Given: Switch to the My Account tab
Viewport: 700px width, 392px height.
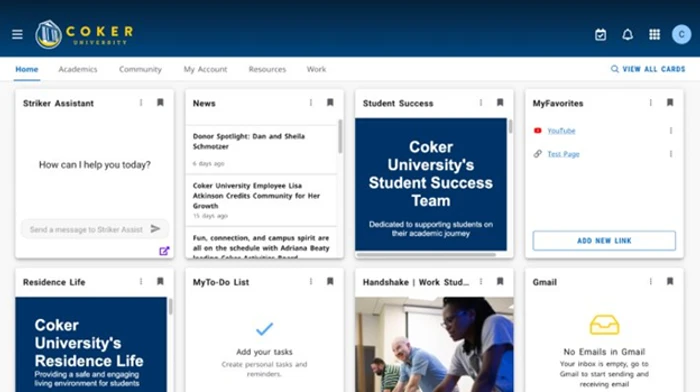Looking at the screenshot, I should (x=205, y=69).
